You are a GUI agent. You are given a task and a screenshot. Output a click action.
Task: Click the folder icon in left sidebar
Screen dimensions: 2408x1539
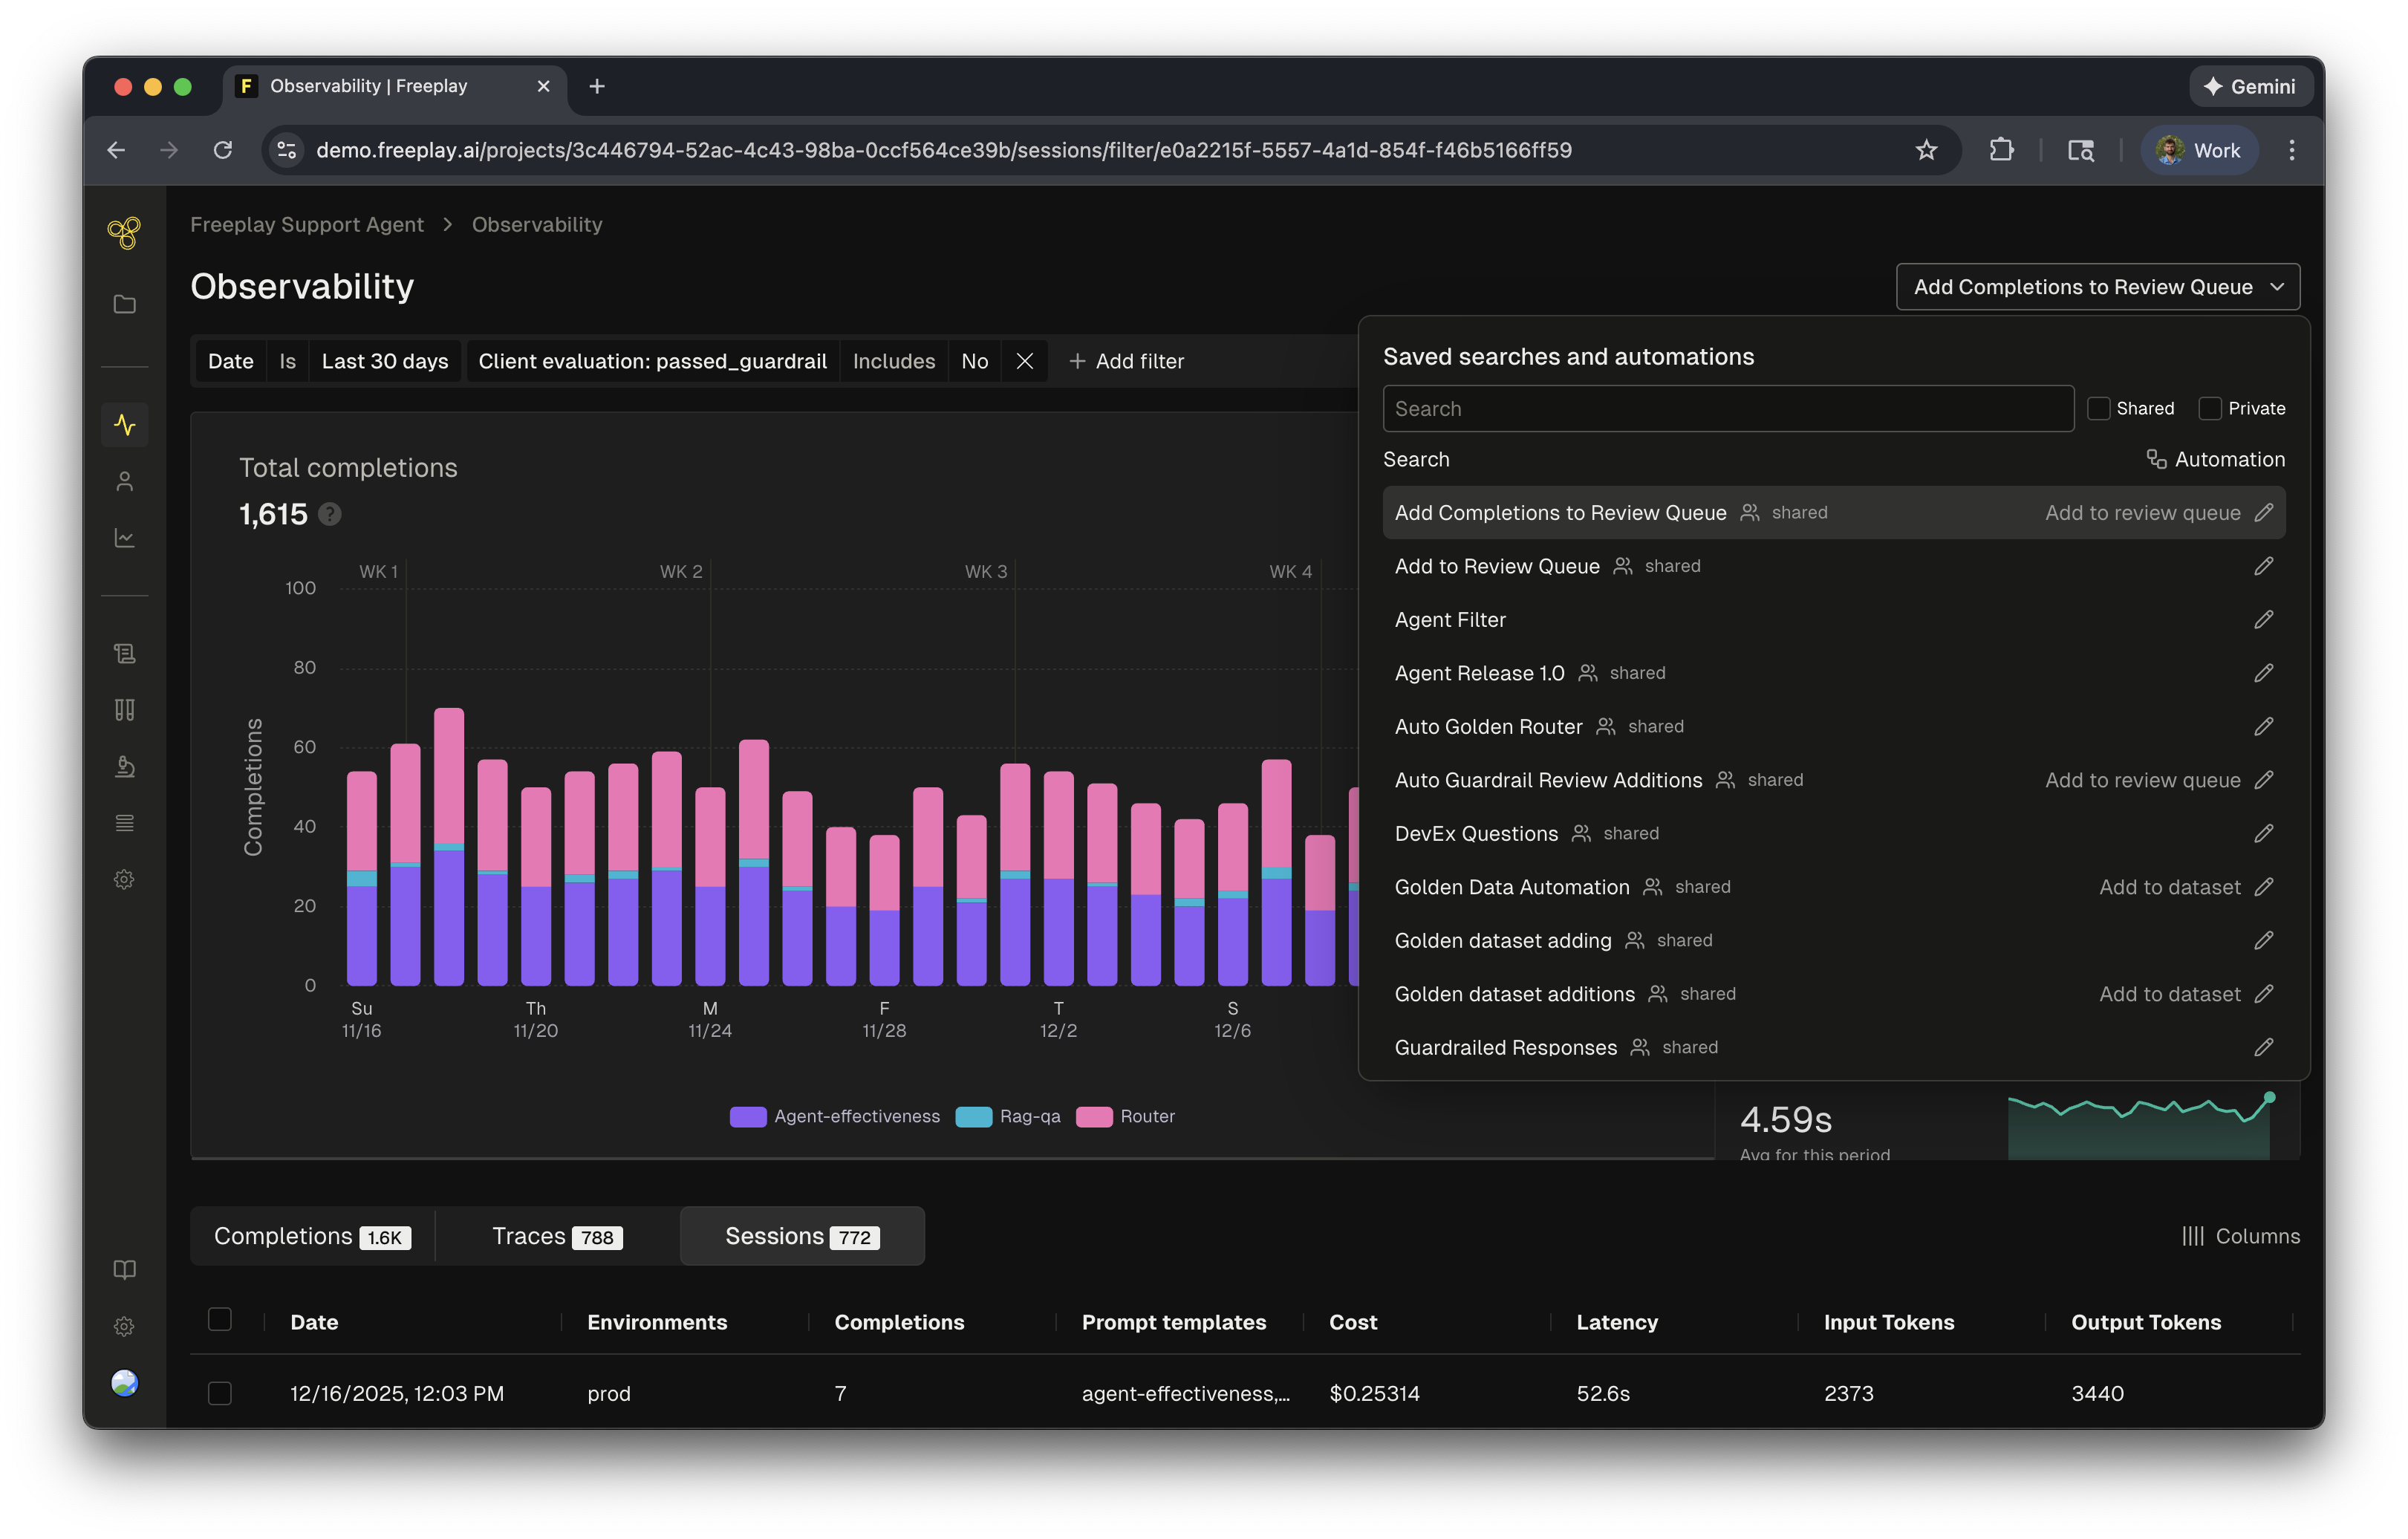125,304
